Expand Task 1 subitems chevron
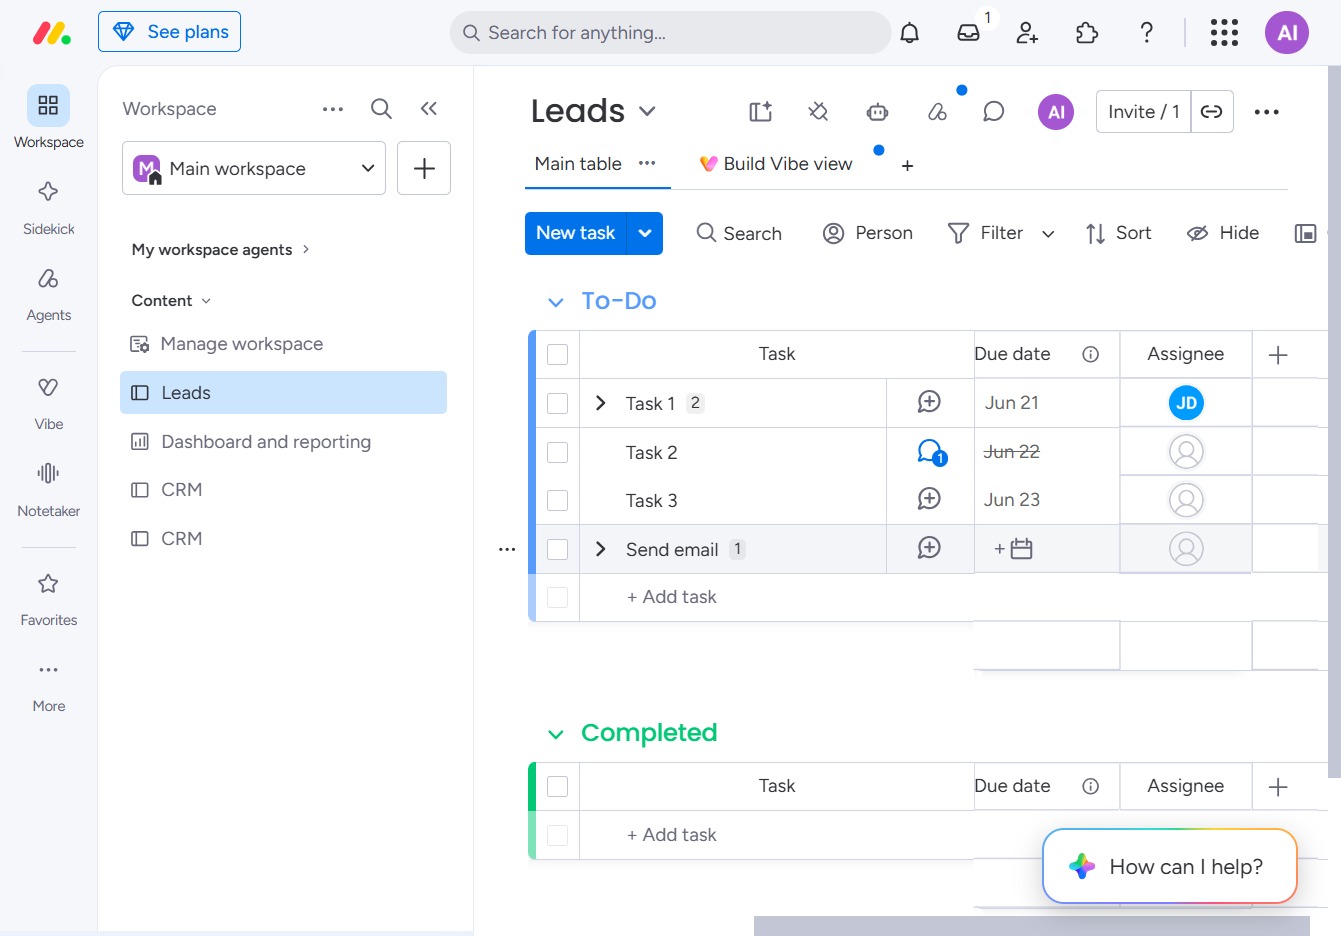Image resolution: width=1341 pixels, height=936 pixels. click(600, 403)
